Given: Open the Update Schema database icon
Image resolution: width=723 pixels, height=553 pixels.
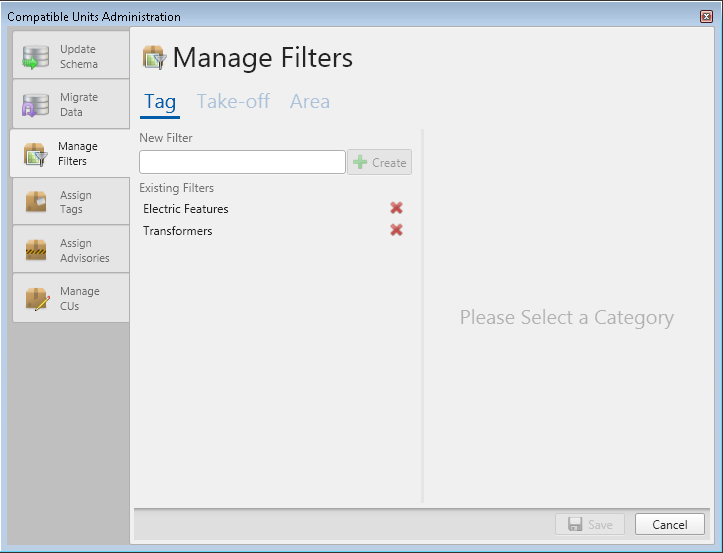Looking at the screenshot, I should pos(36,57).
